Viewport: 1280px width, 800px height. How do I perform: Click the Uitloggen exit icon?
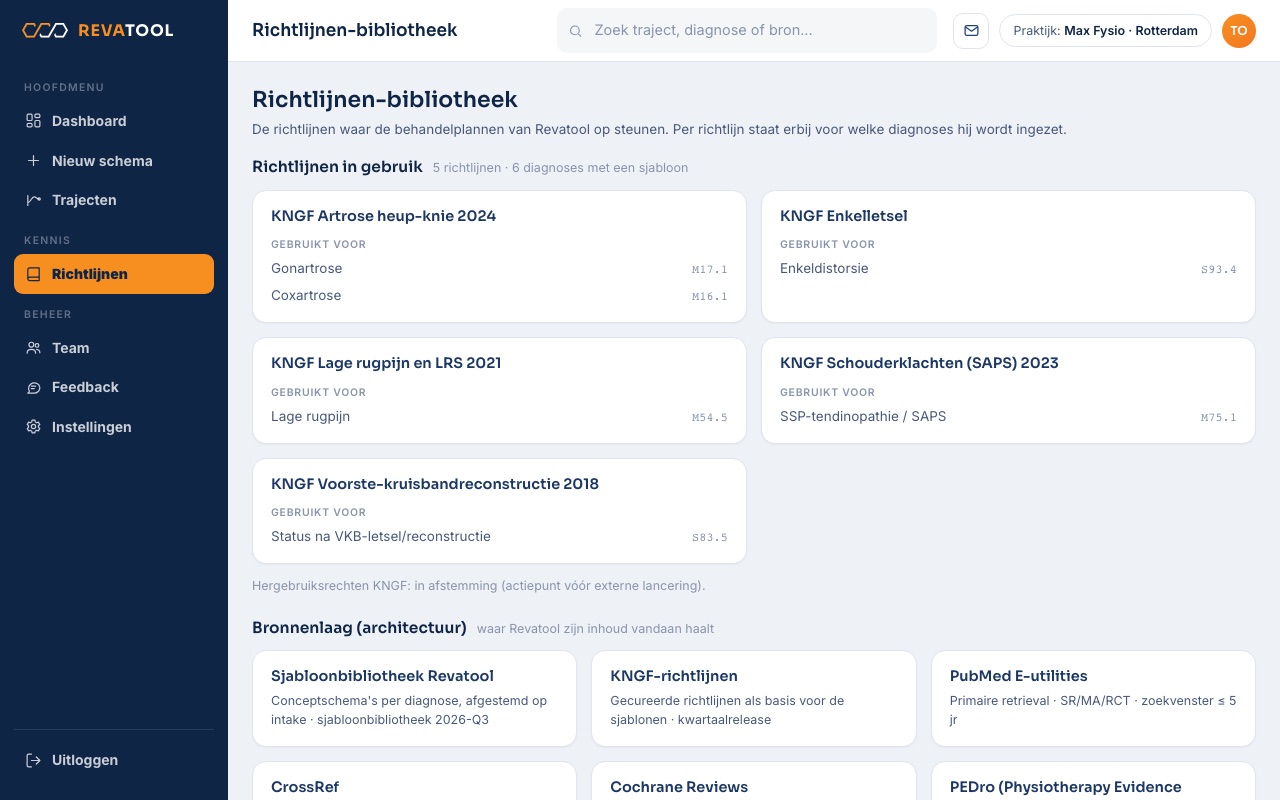[x=33, y=760]
